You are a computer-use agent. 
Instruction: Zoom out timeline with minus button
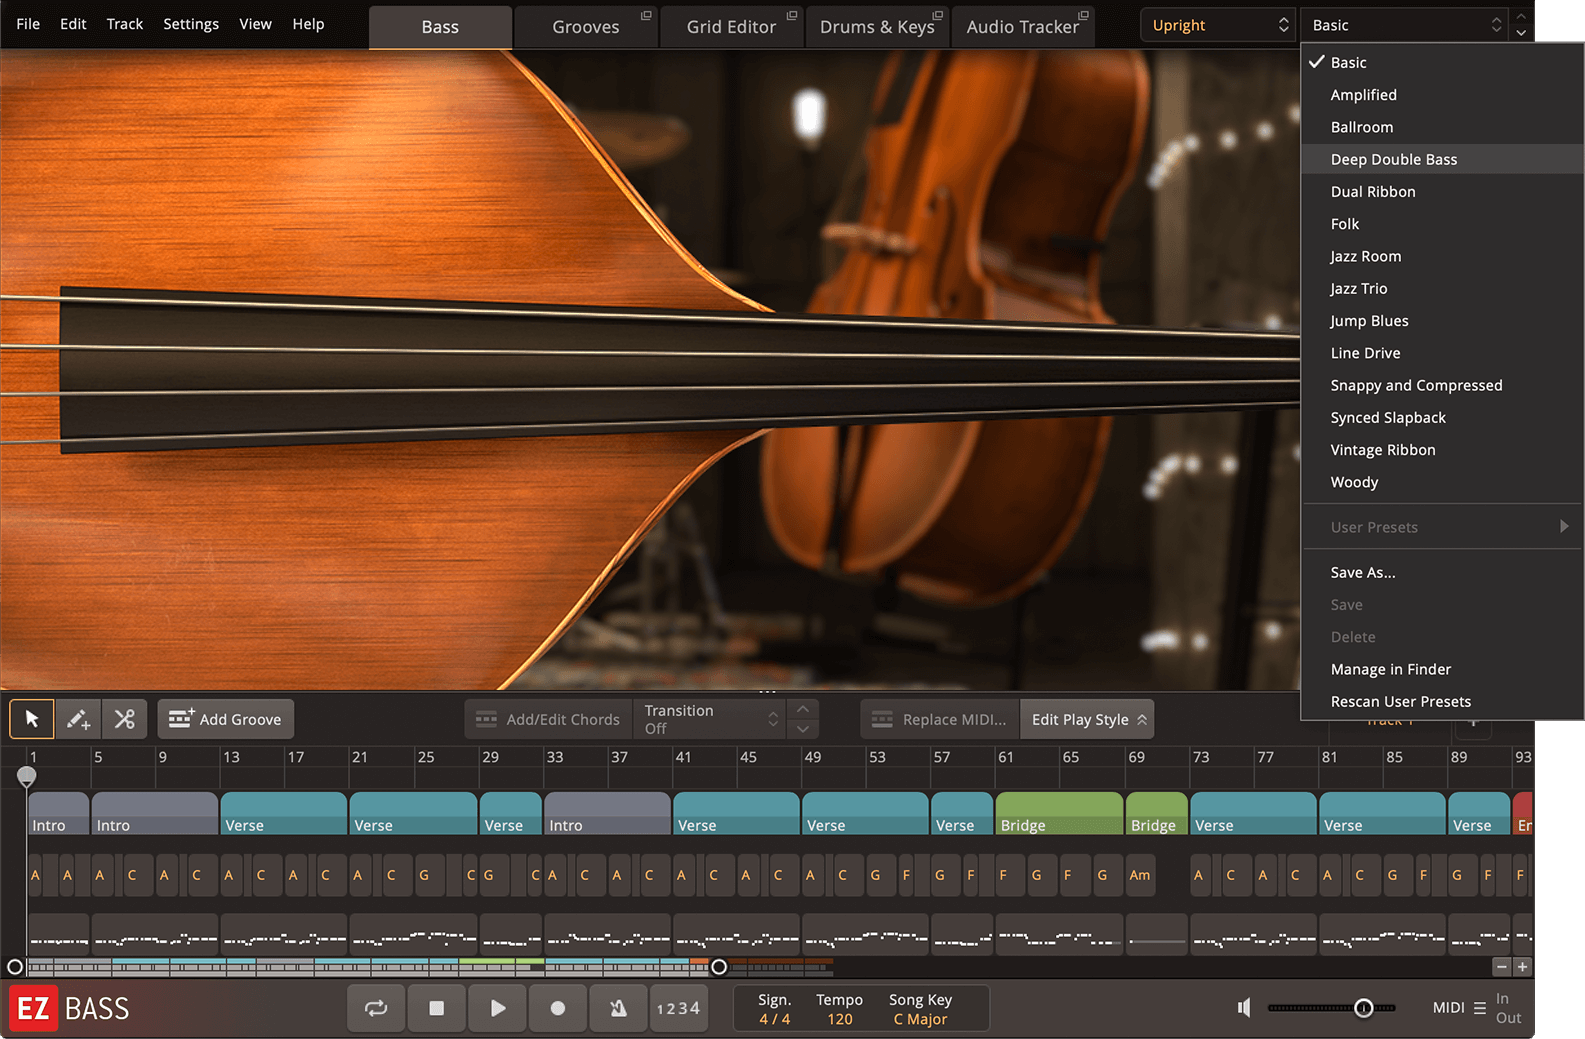(1501, 967)
